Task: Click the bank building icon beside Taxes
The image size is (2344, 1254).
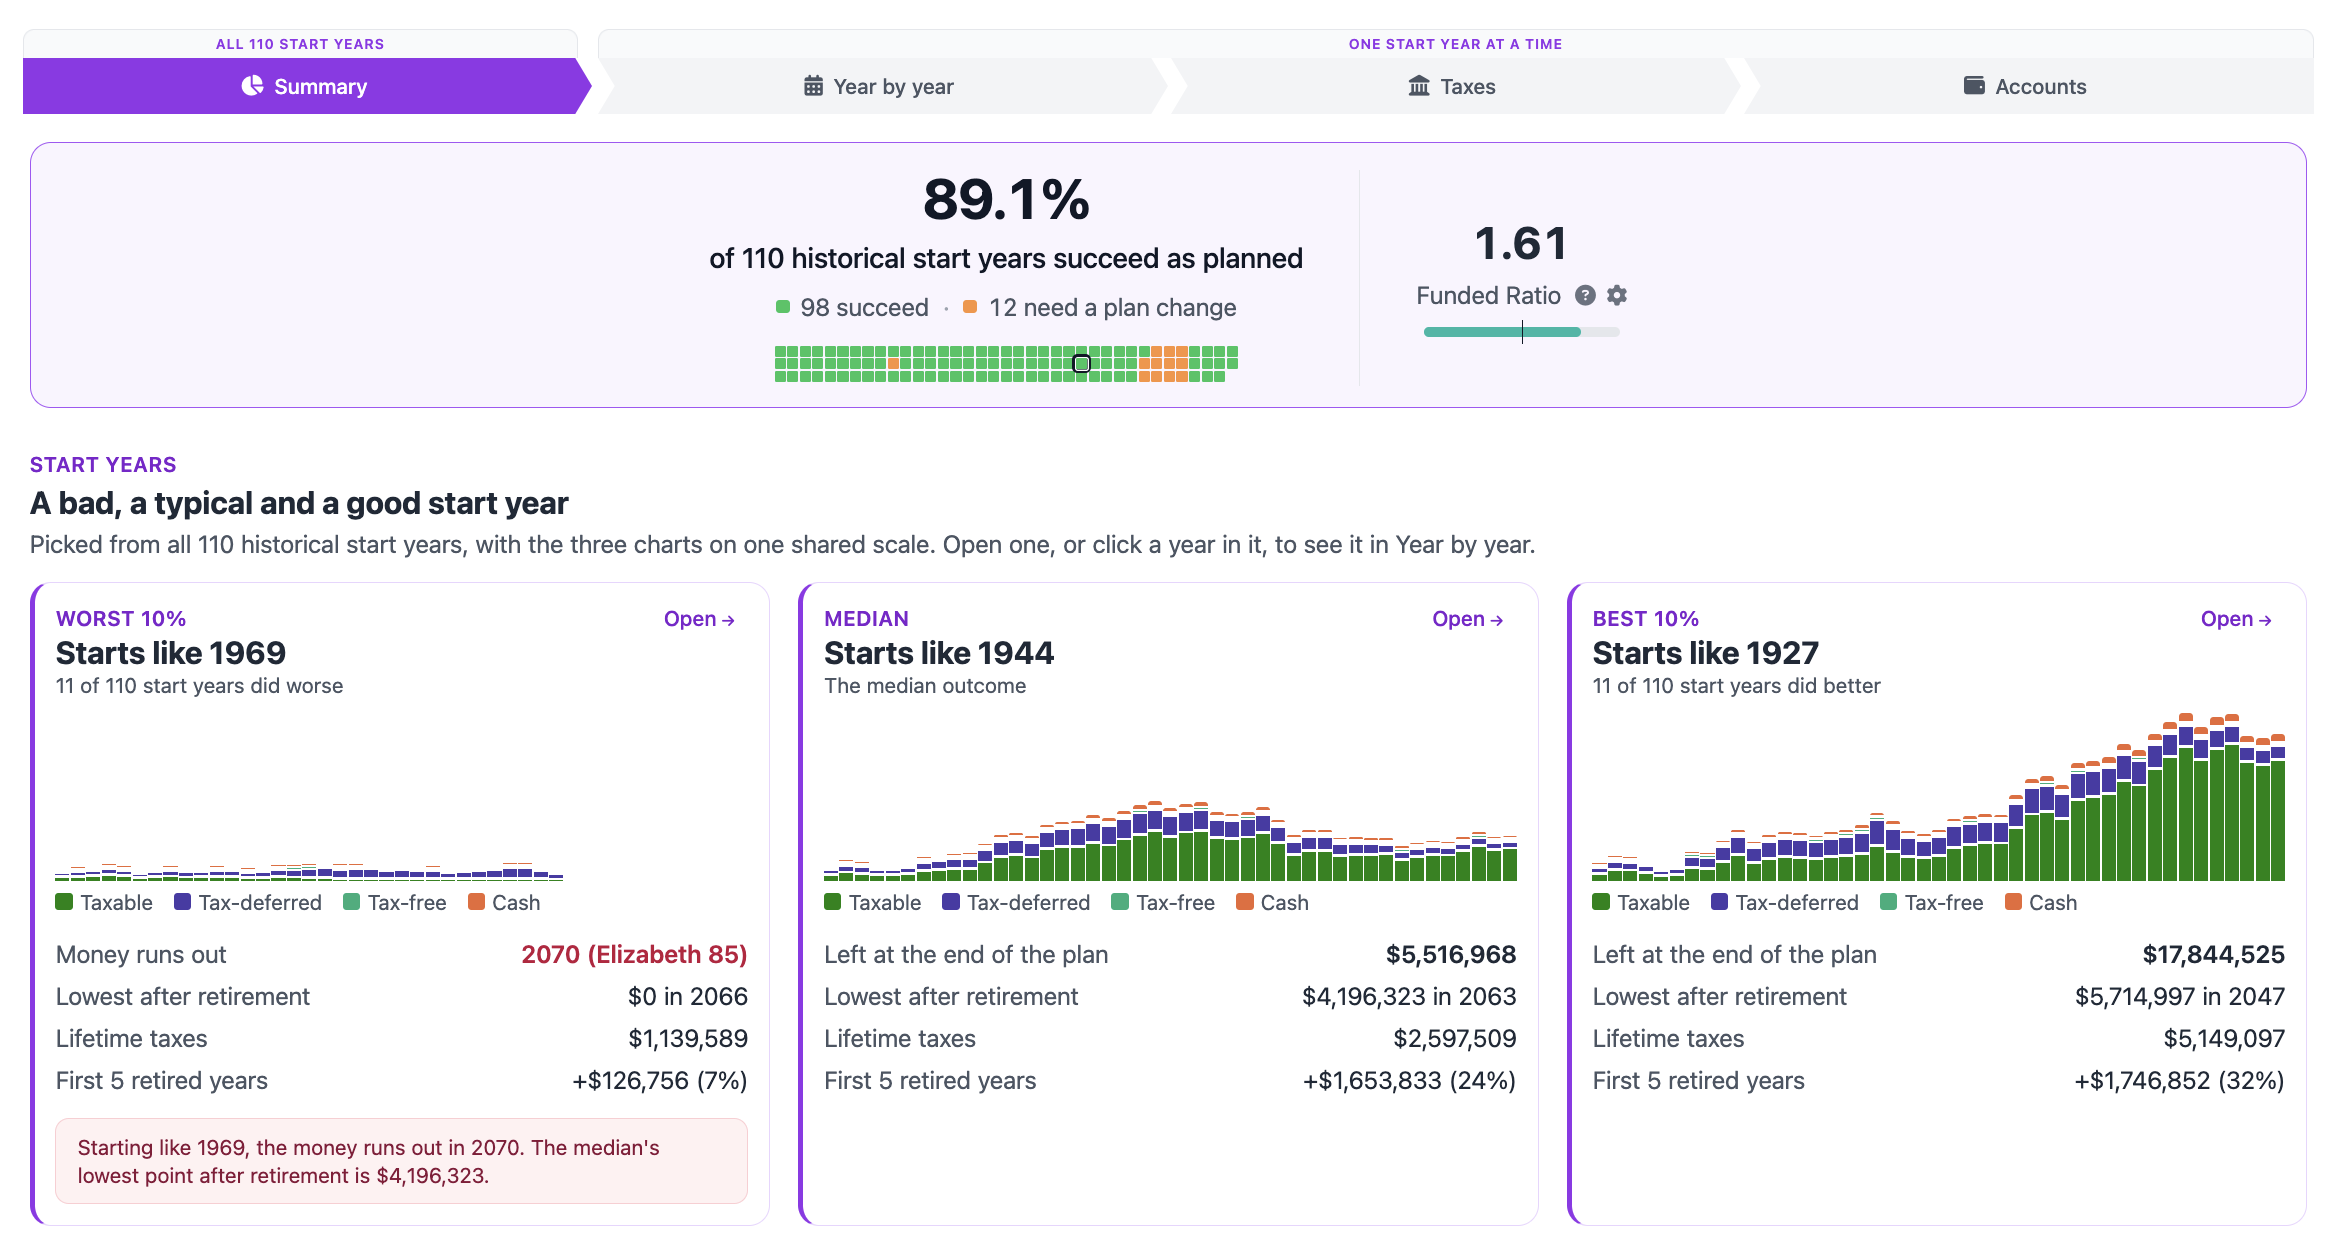Action: pos(1419,86)
